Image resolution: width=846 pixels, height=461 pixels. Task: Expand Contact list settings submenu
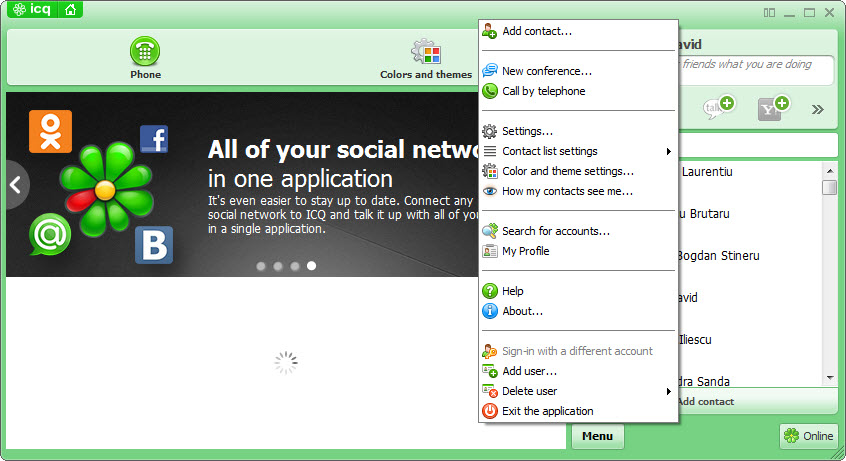pyautogui.click(x=578, y=151)
